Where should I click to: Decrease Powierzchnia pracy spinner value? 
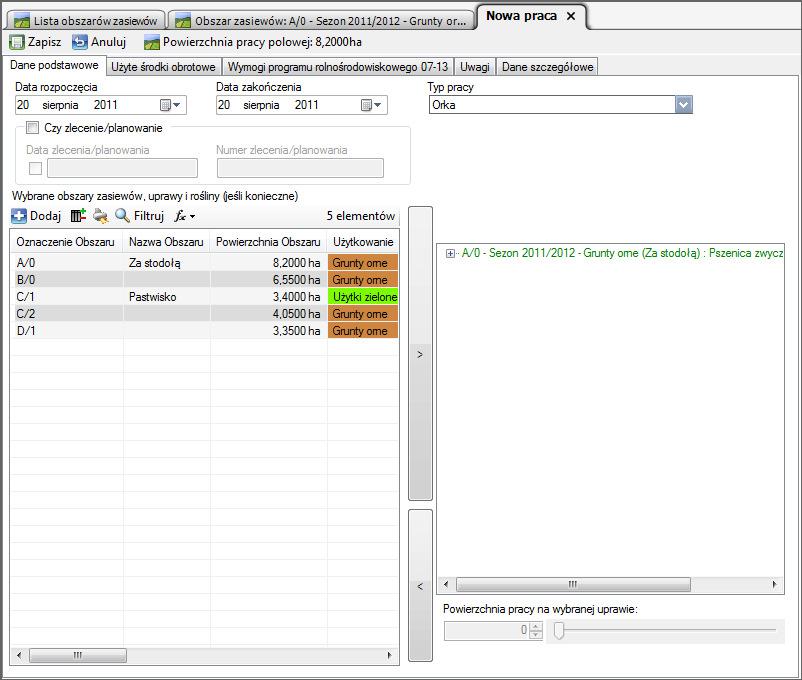536,634
